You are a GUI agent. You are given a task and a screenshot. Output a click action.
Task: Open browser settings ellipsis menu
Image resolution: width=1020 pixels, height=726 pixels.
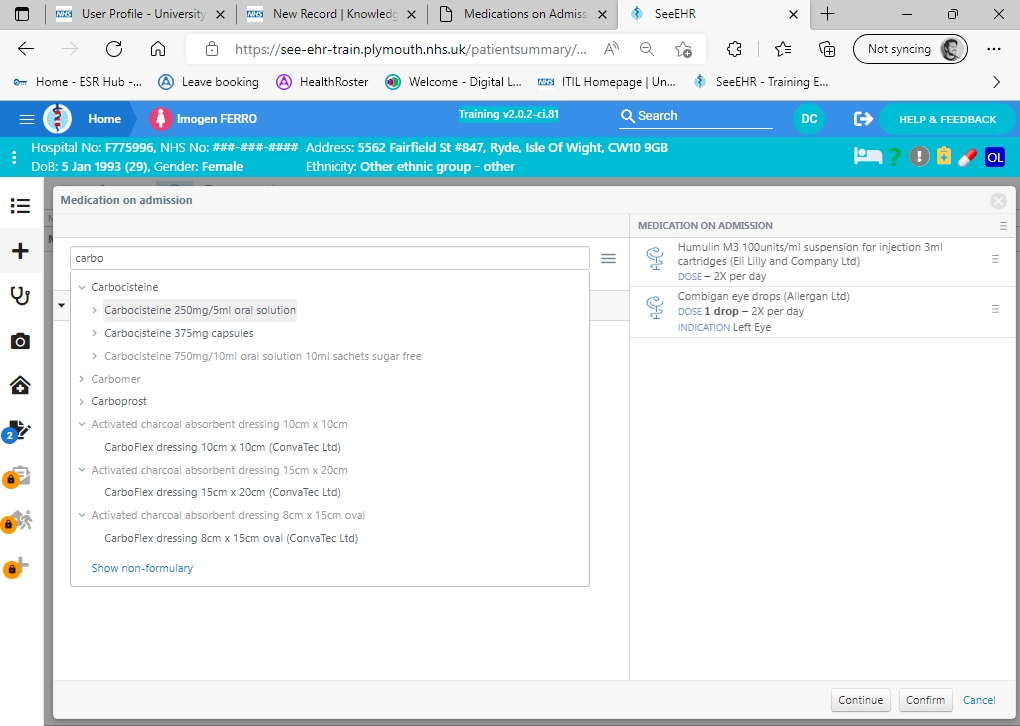(993, 49)
